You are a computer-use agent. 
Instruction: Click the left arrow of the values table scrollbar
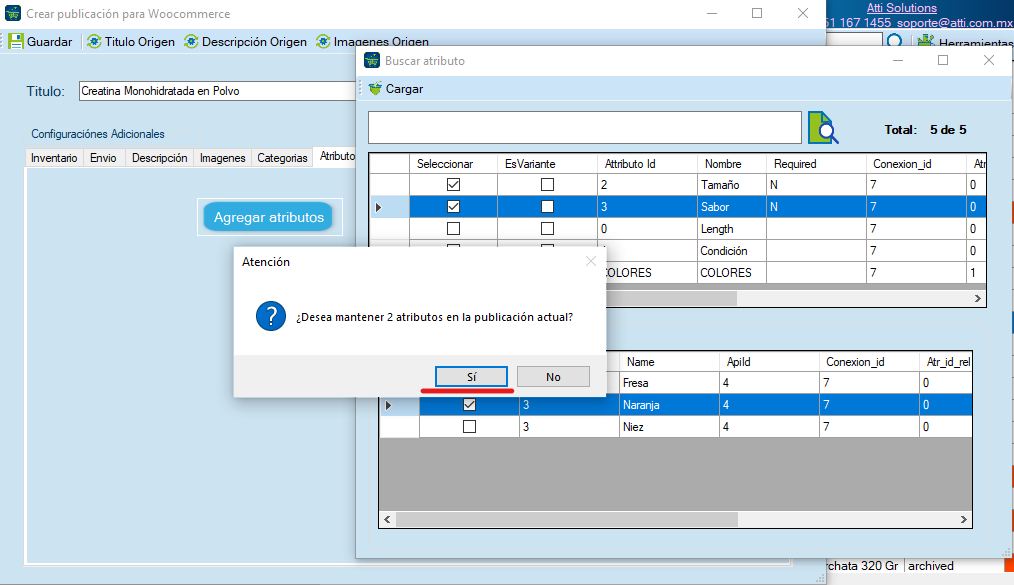(387, 520)
